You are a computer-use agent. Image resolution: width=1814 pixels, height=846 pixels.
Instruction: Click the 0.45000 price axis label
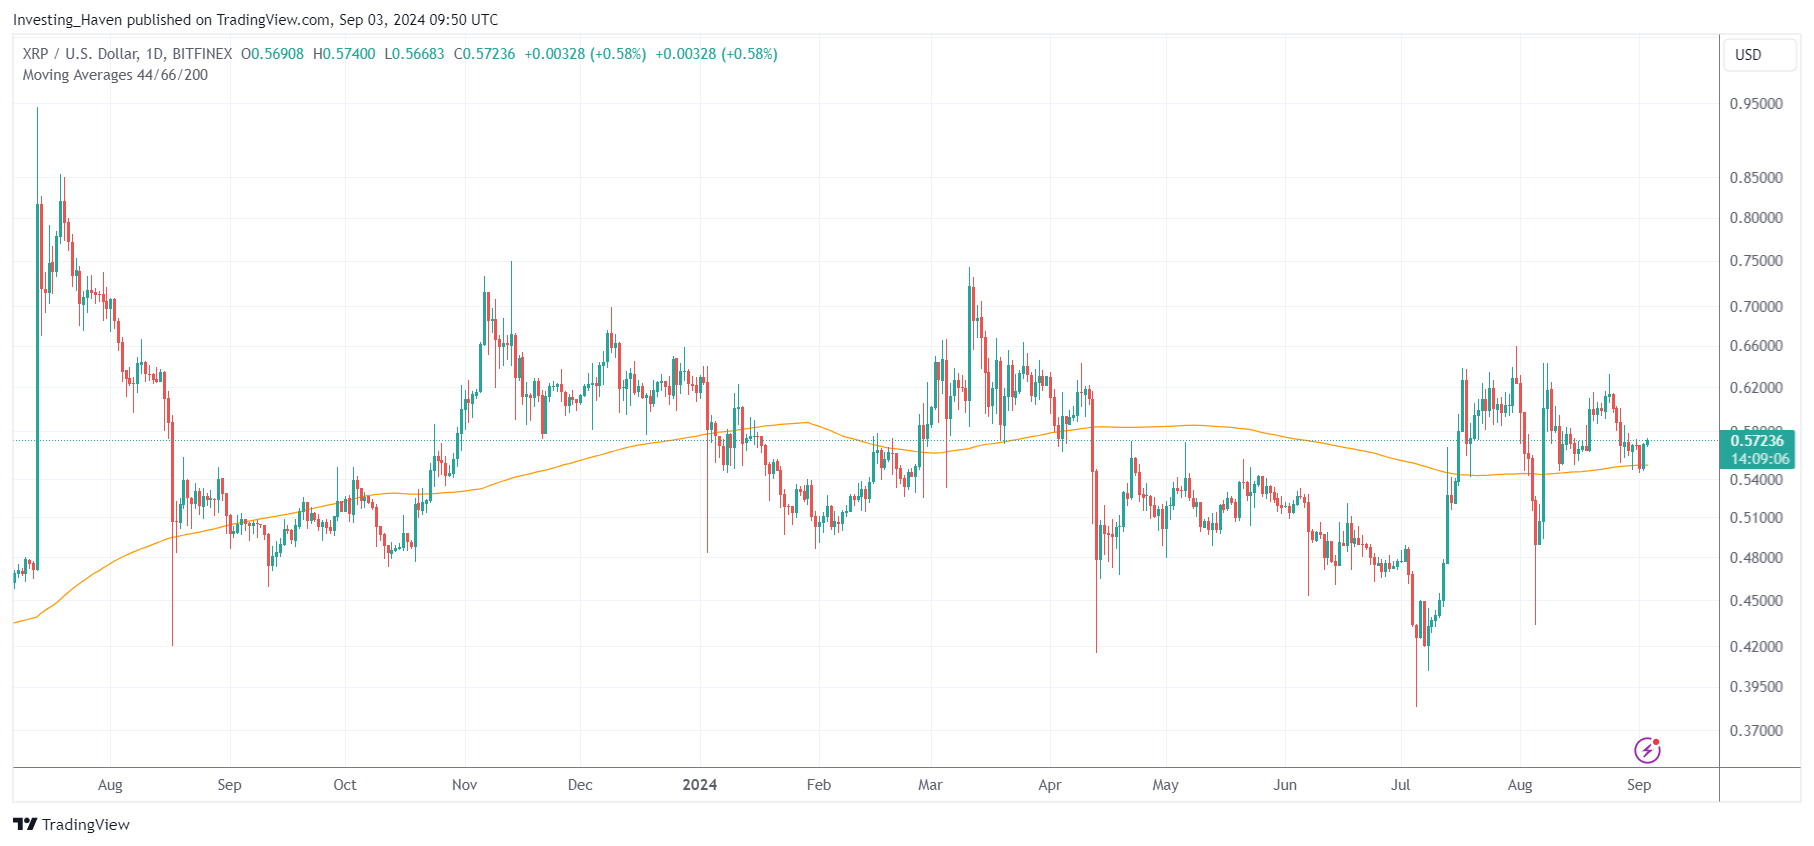[x=1756, y=601]
